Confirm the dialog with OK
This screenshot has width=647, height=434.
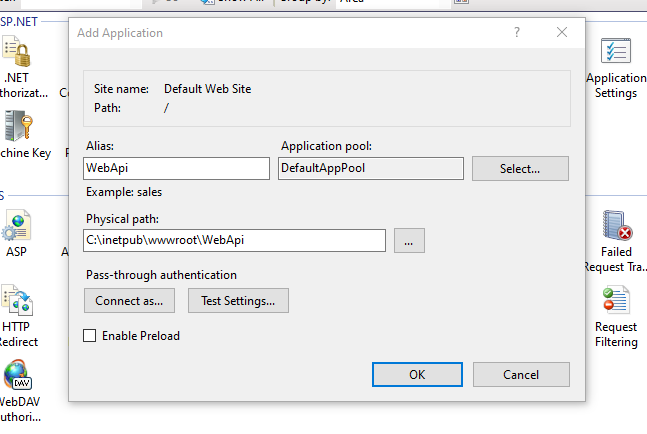(417, 374)
